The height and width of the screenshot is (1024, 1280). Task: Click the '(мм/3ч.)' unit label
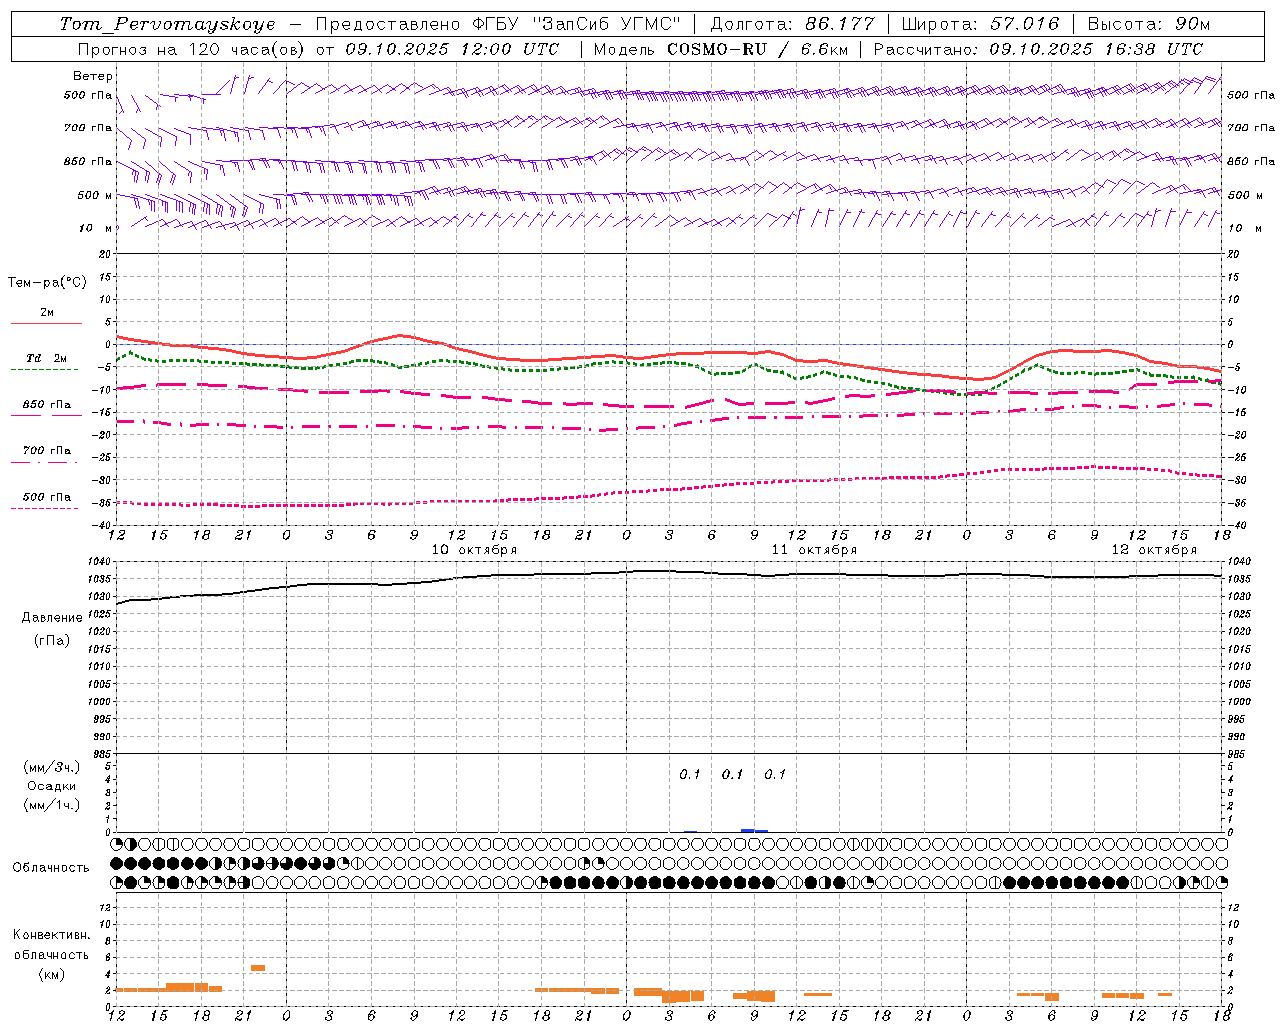[x=52, y=767]
